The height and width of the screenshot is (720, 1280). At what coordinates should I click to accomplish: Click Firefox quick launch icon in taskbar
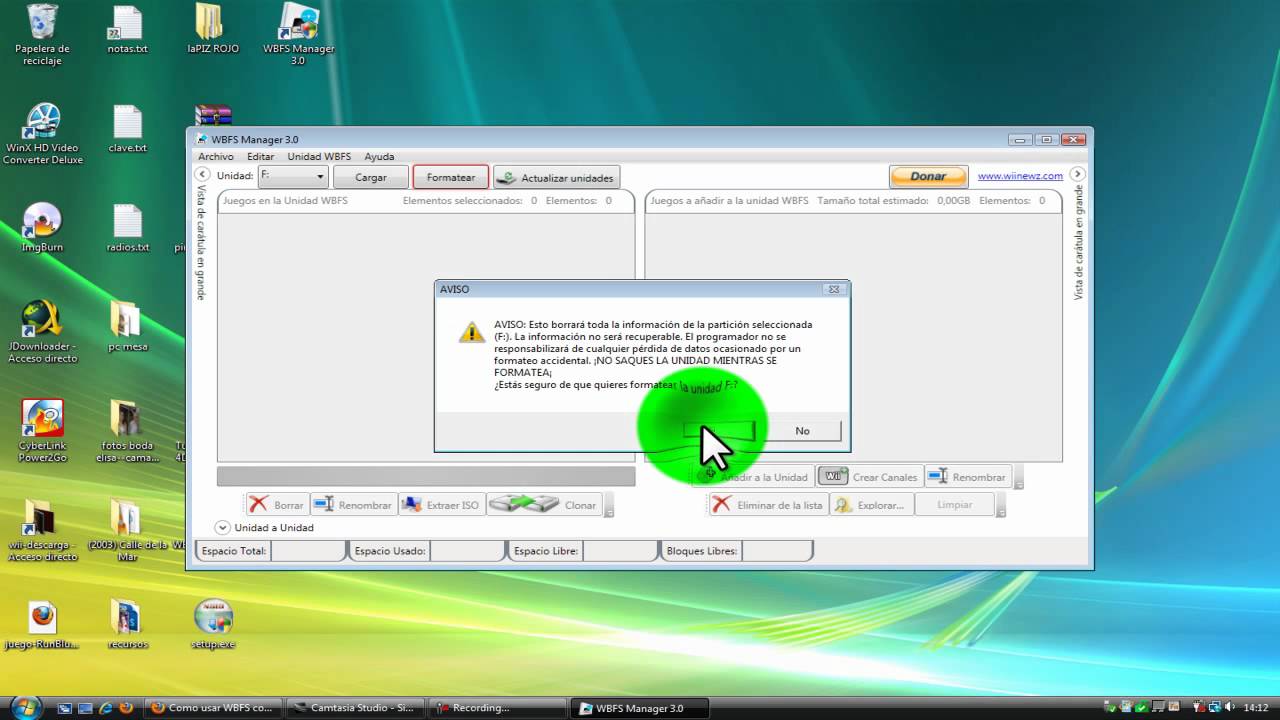pos(125,707)
